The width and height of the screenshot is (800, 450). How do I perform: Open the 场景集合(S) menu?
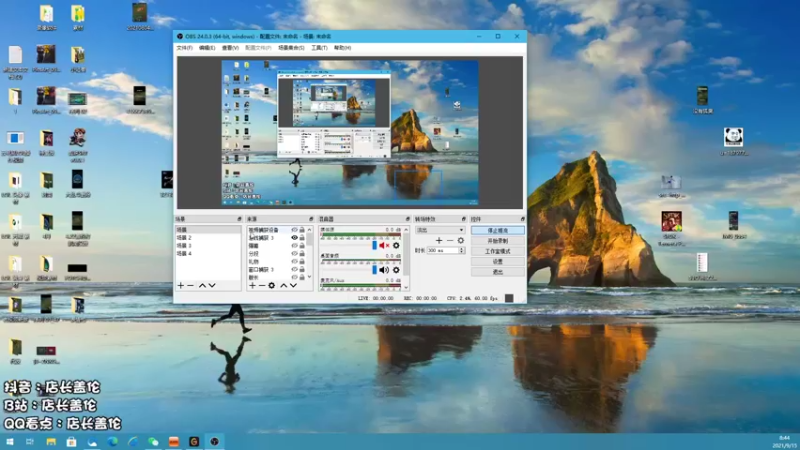(x=291, y=48)
